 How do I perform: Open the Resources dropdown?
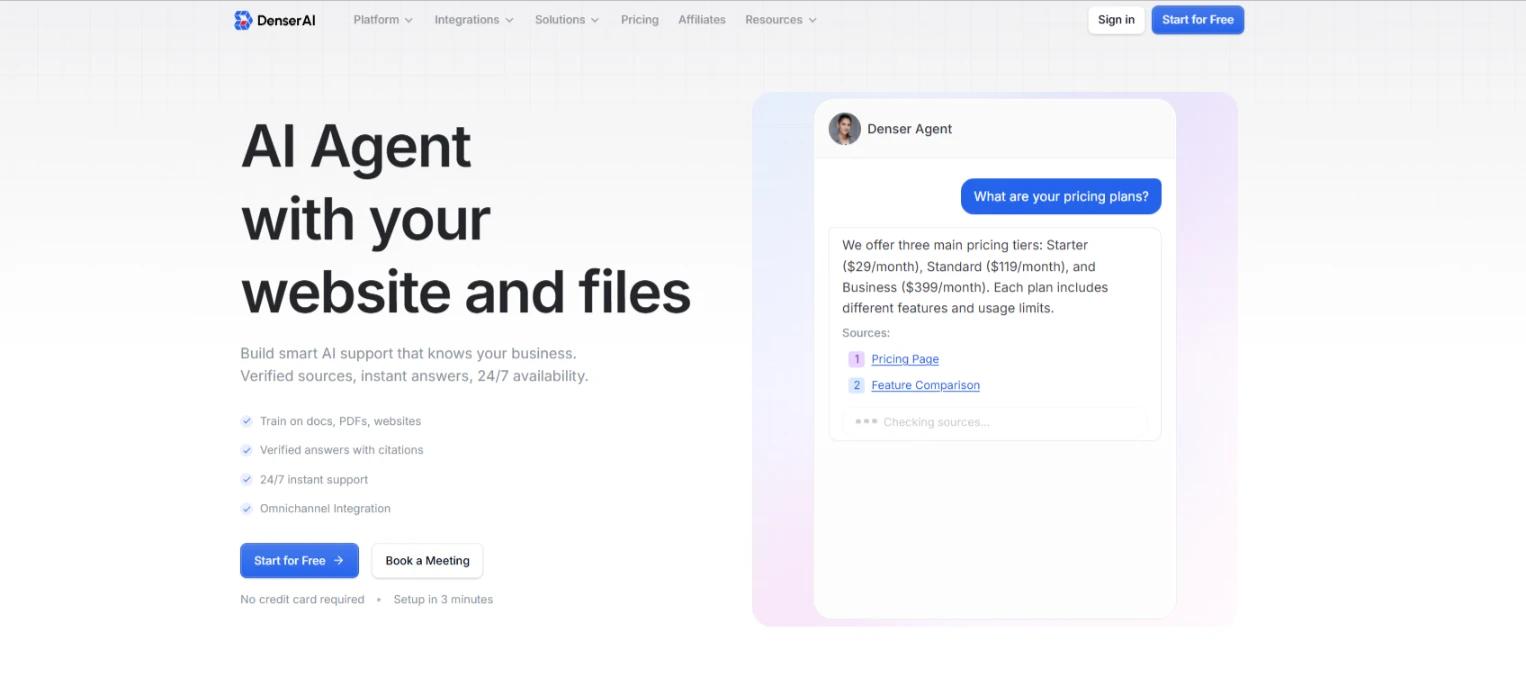tap(781, 19)
